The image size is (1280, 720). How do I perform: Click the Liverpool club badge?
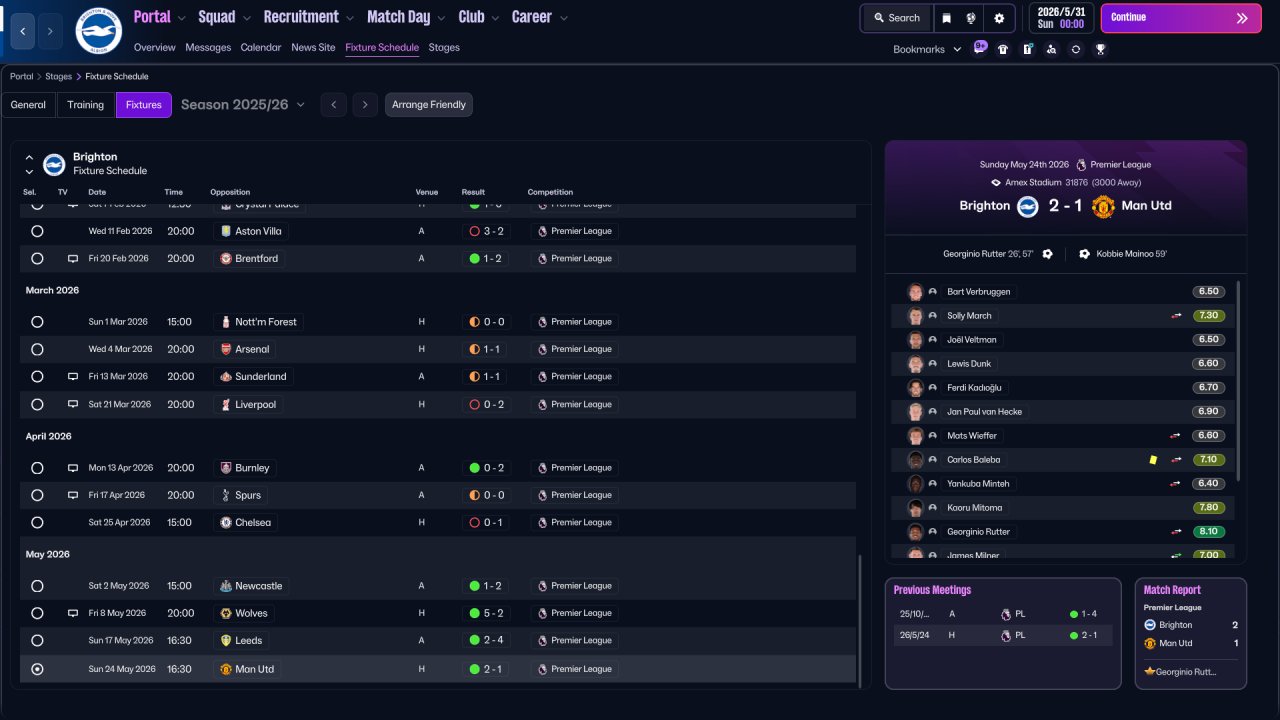[x=226, y=404]
